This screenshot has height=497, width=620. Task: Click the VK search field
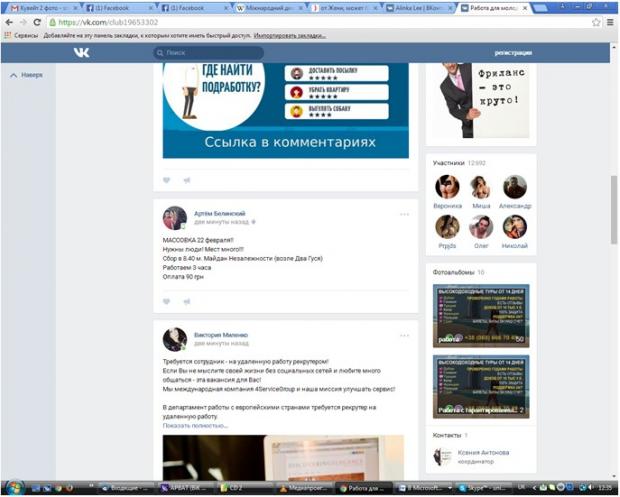(x=222, y=53)
